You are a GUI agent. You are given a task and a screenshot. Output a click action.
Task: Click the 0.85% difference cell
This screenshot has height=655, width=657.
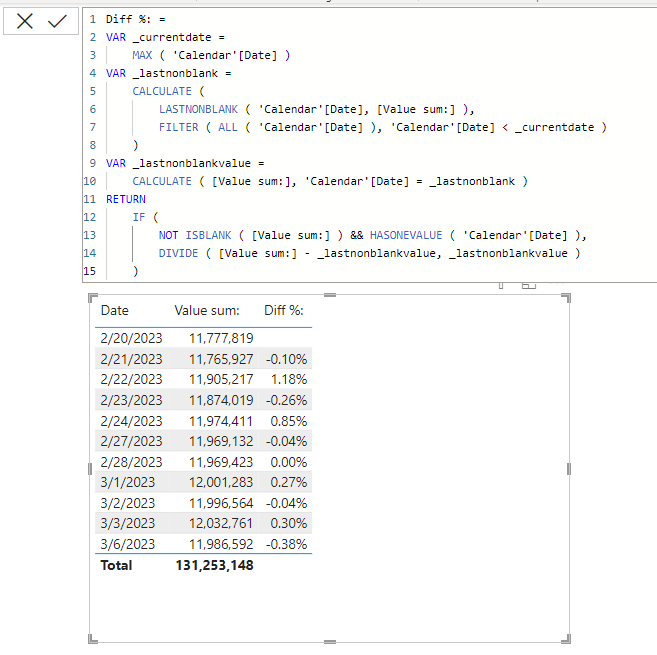tap(289, 421)
